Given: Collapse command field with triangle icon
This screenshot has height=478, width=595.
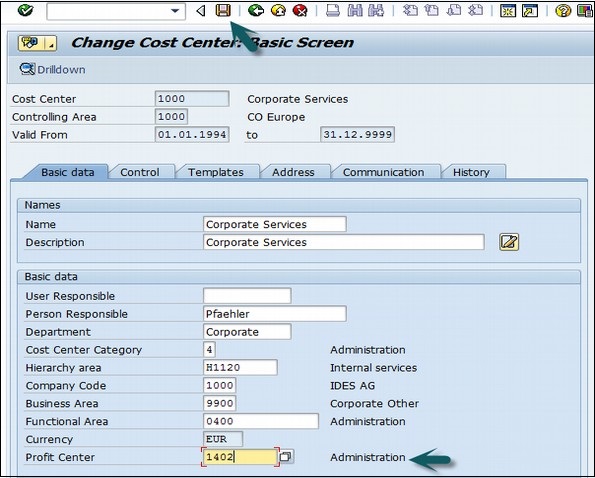Looking at the screenshot, I should 201,11.
